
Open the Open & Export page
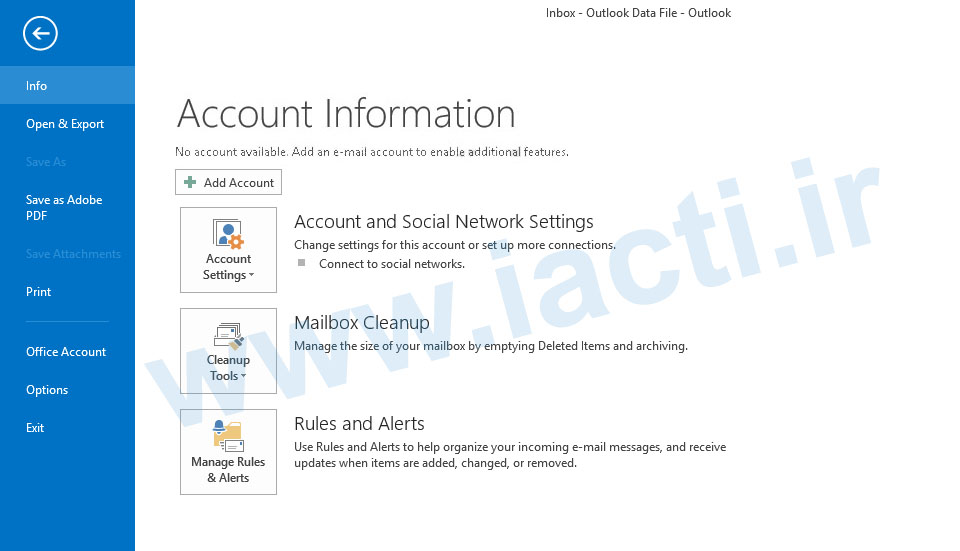[x=65, y=124]
